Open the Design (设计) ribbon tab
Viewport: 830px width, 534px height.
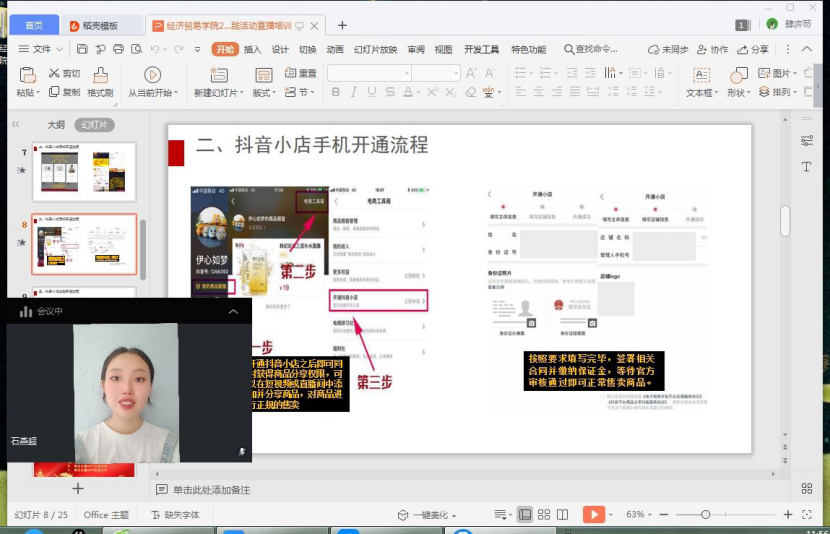tap(280, 49)
